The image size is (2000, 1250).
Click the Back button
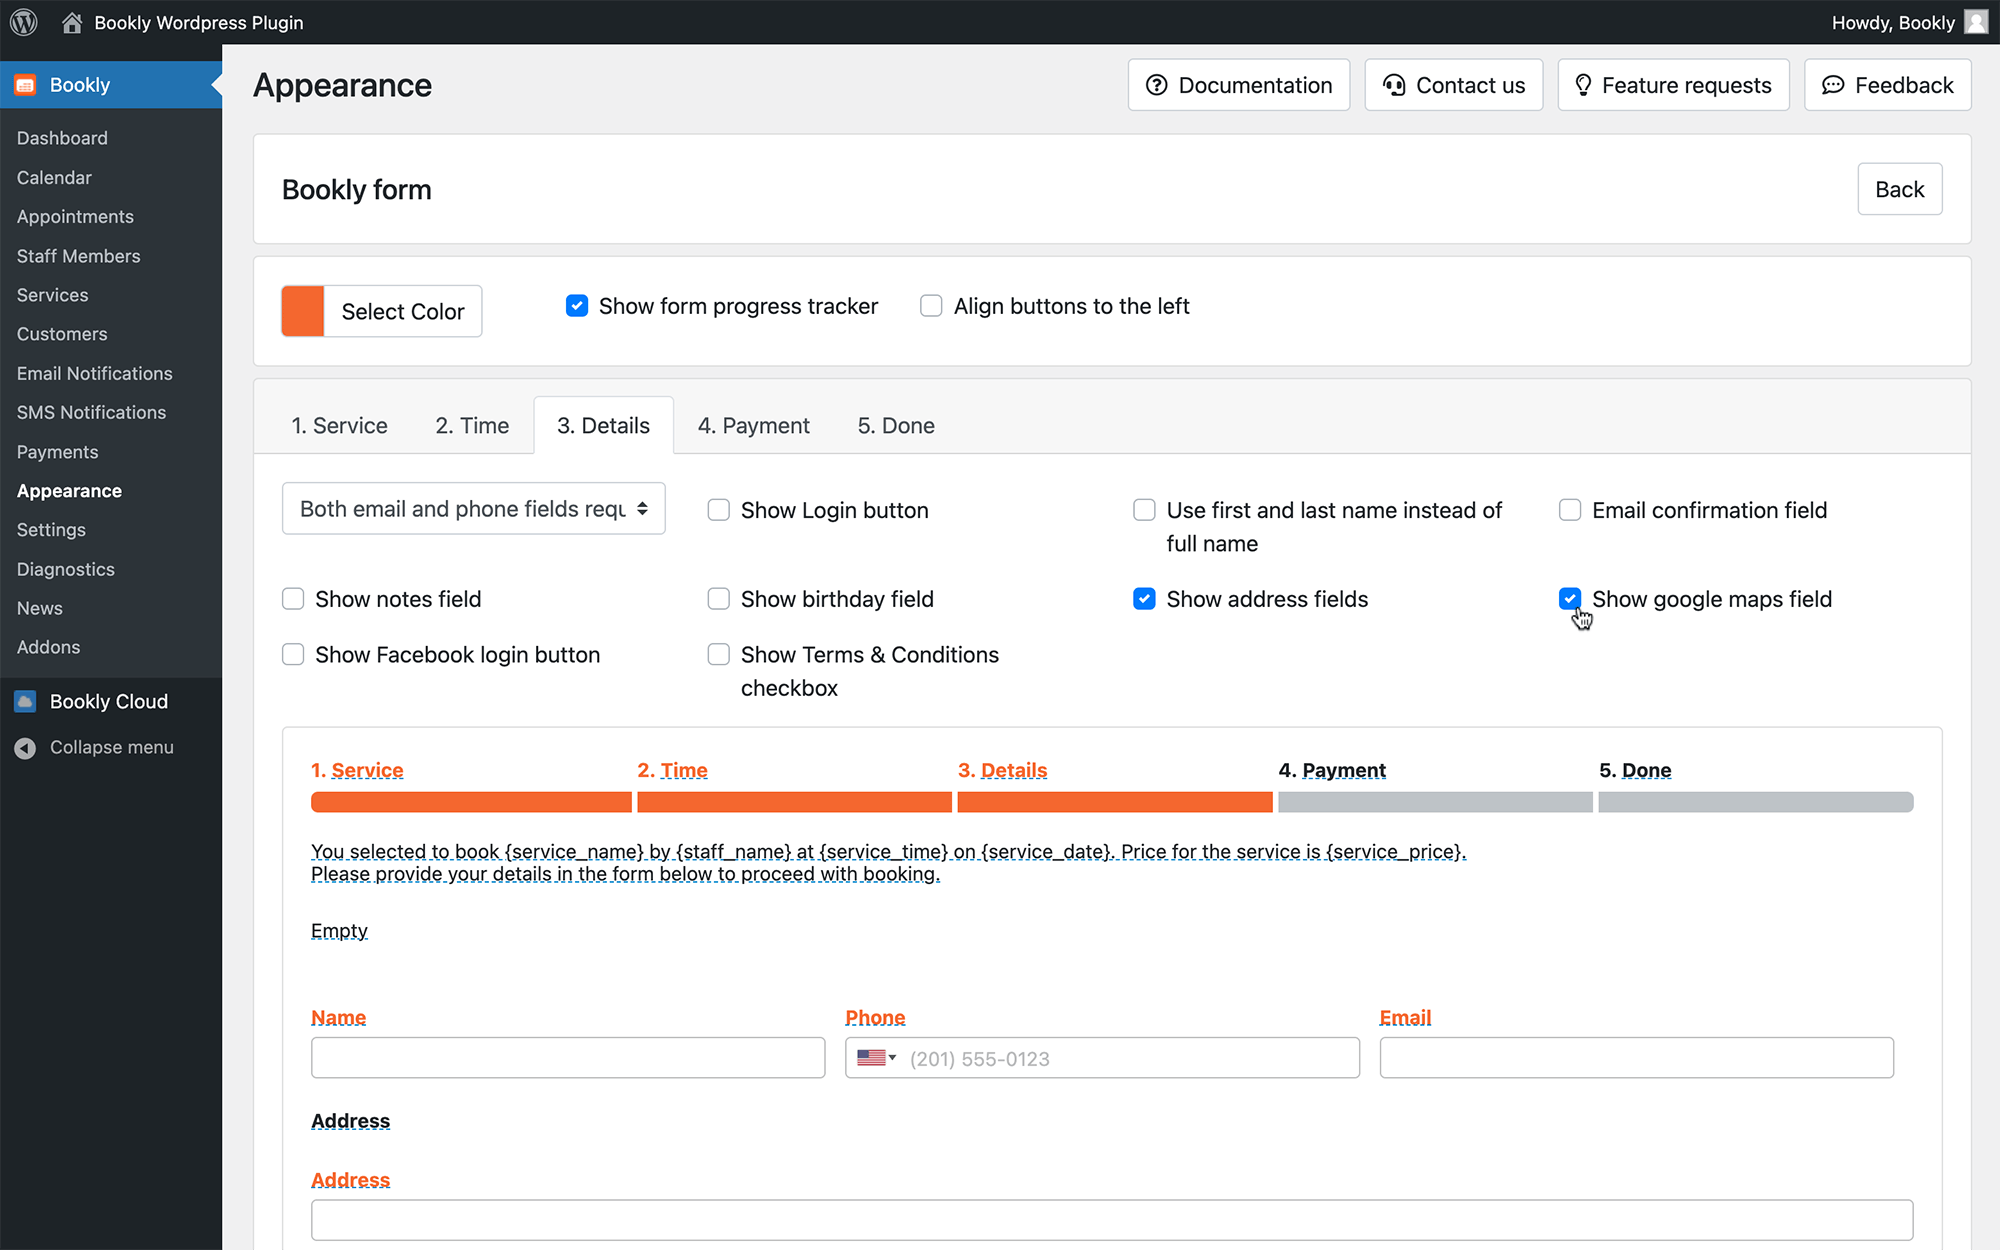pyautogui.click(x=1899, y=189)
